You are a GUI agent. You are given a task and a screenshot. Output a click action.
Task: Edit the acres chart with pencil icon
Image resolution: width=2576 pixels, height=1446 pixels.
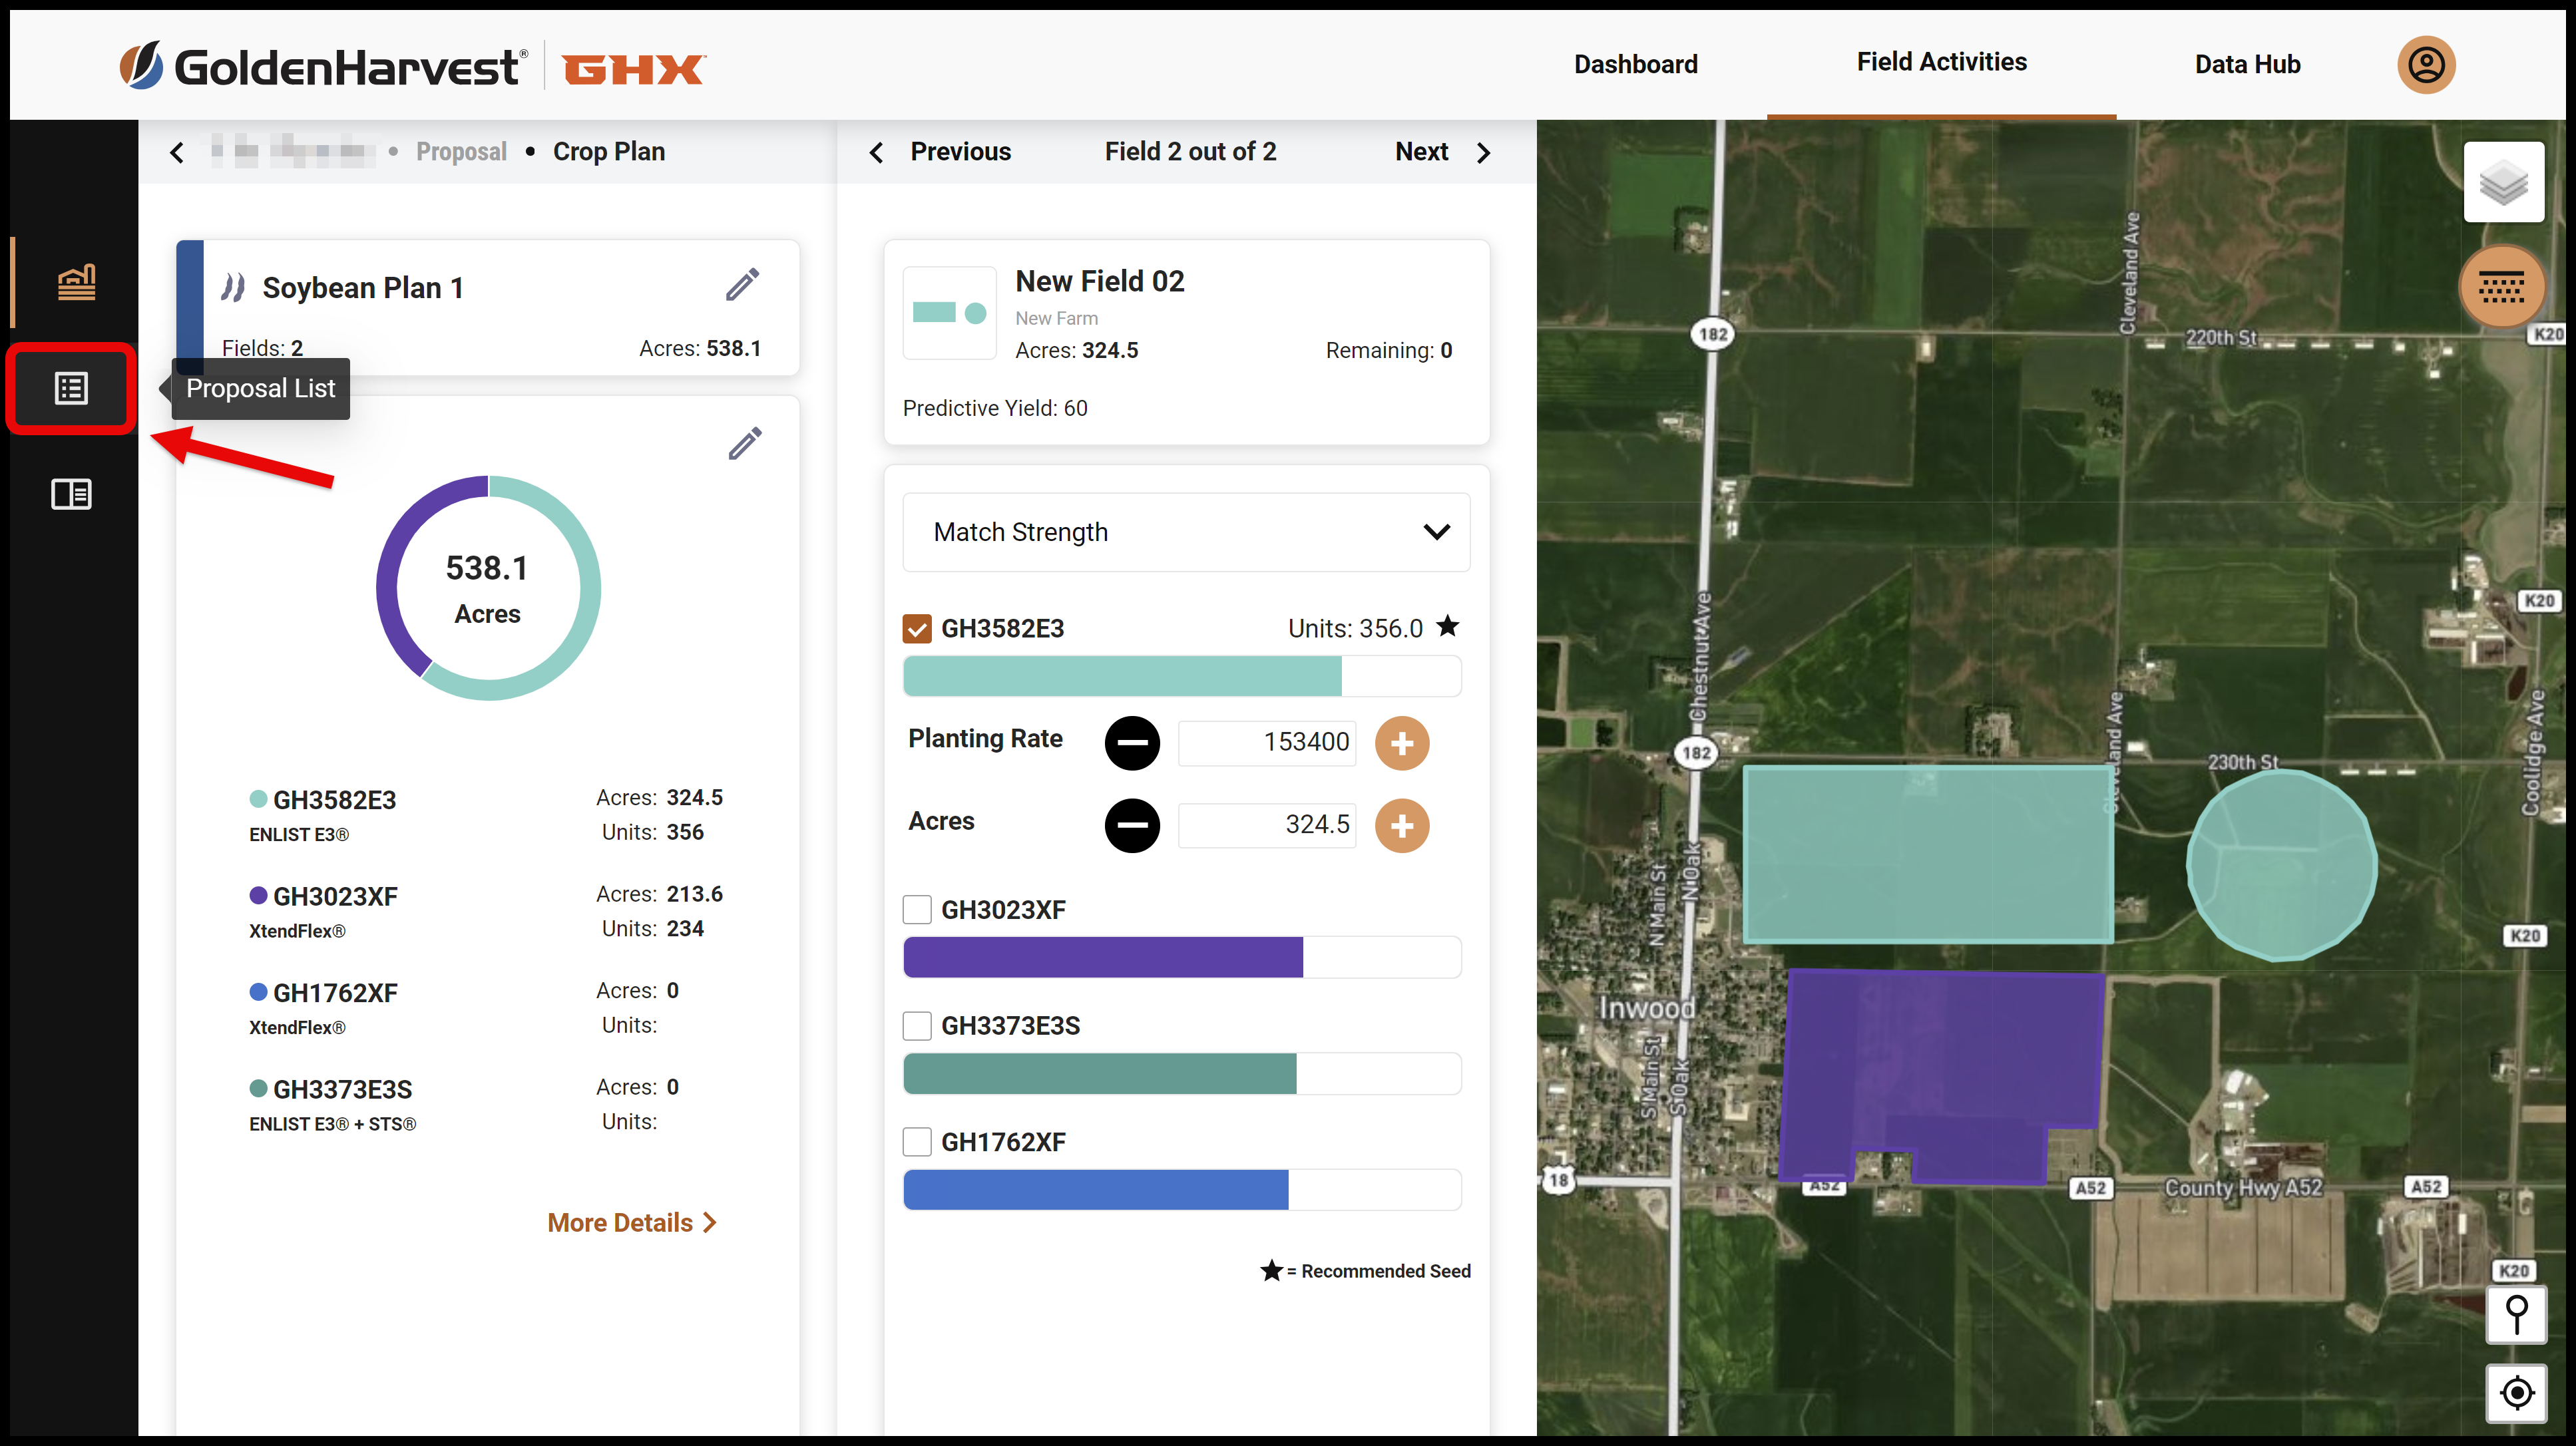[745, 443]
